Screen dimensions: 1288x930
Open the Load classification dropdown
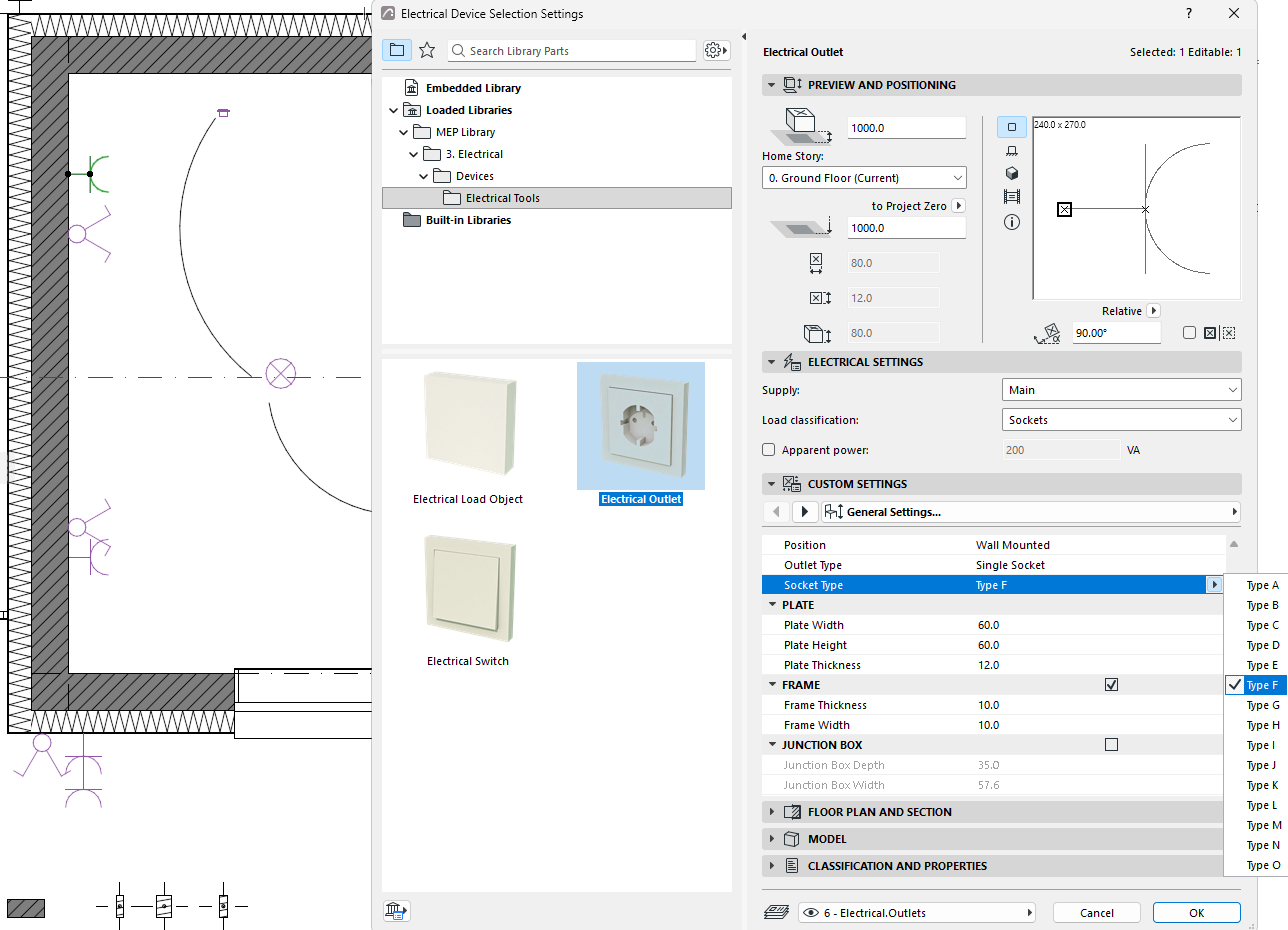click(x=1121, y=420)
